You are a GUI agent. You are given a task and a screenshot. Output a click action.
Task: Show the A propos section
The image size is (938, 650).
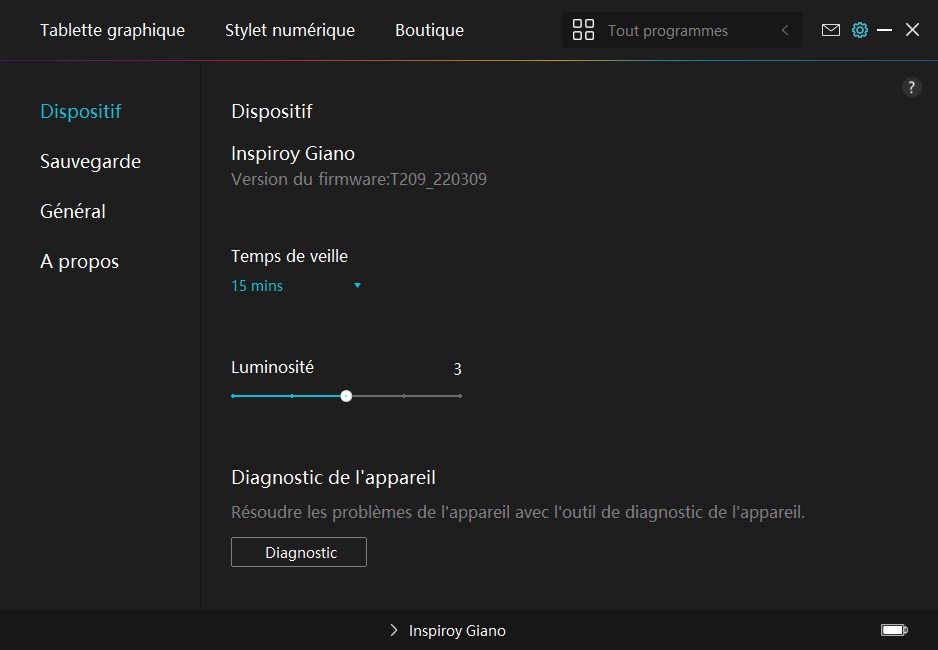click(79, 261)
